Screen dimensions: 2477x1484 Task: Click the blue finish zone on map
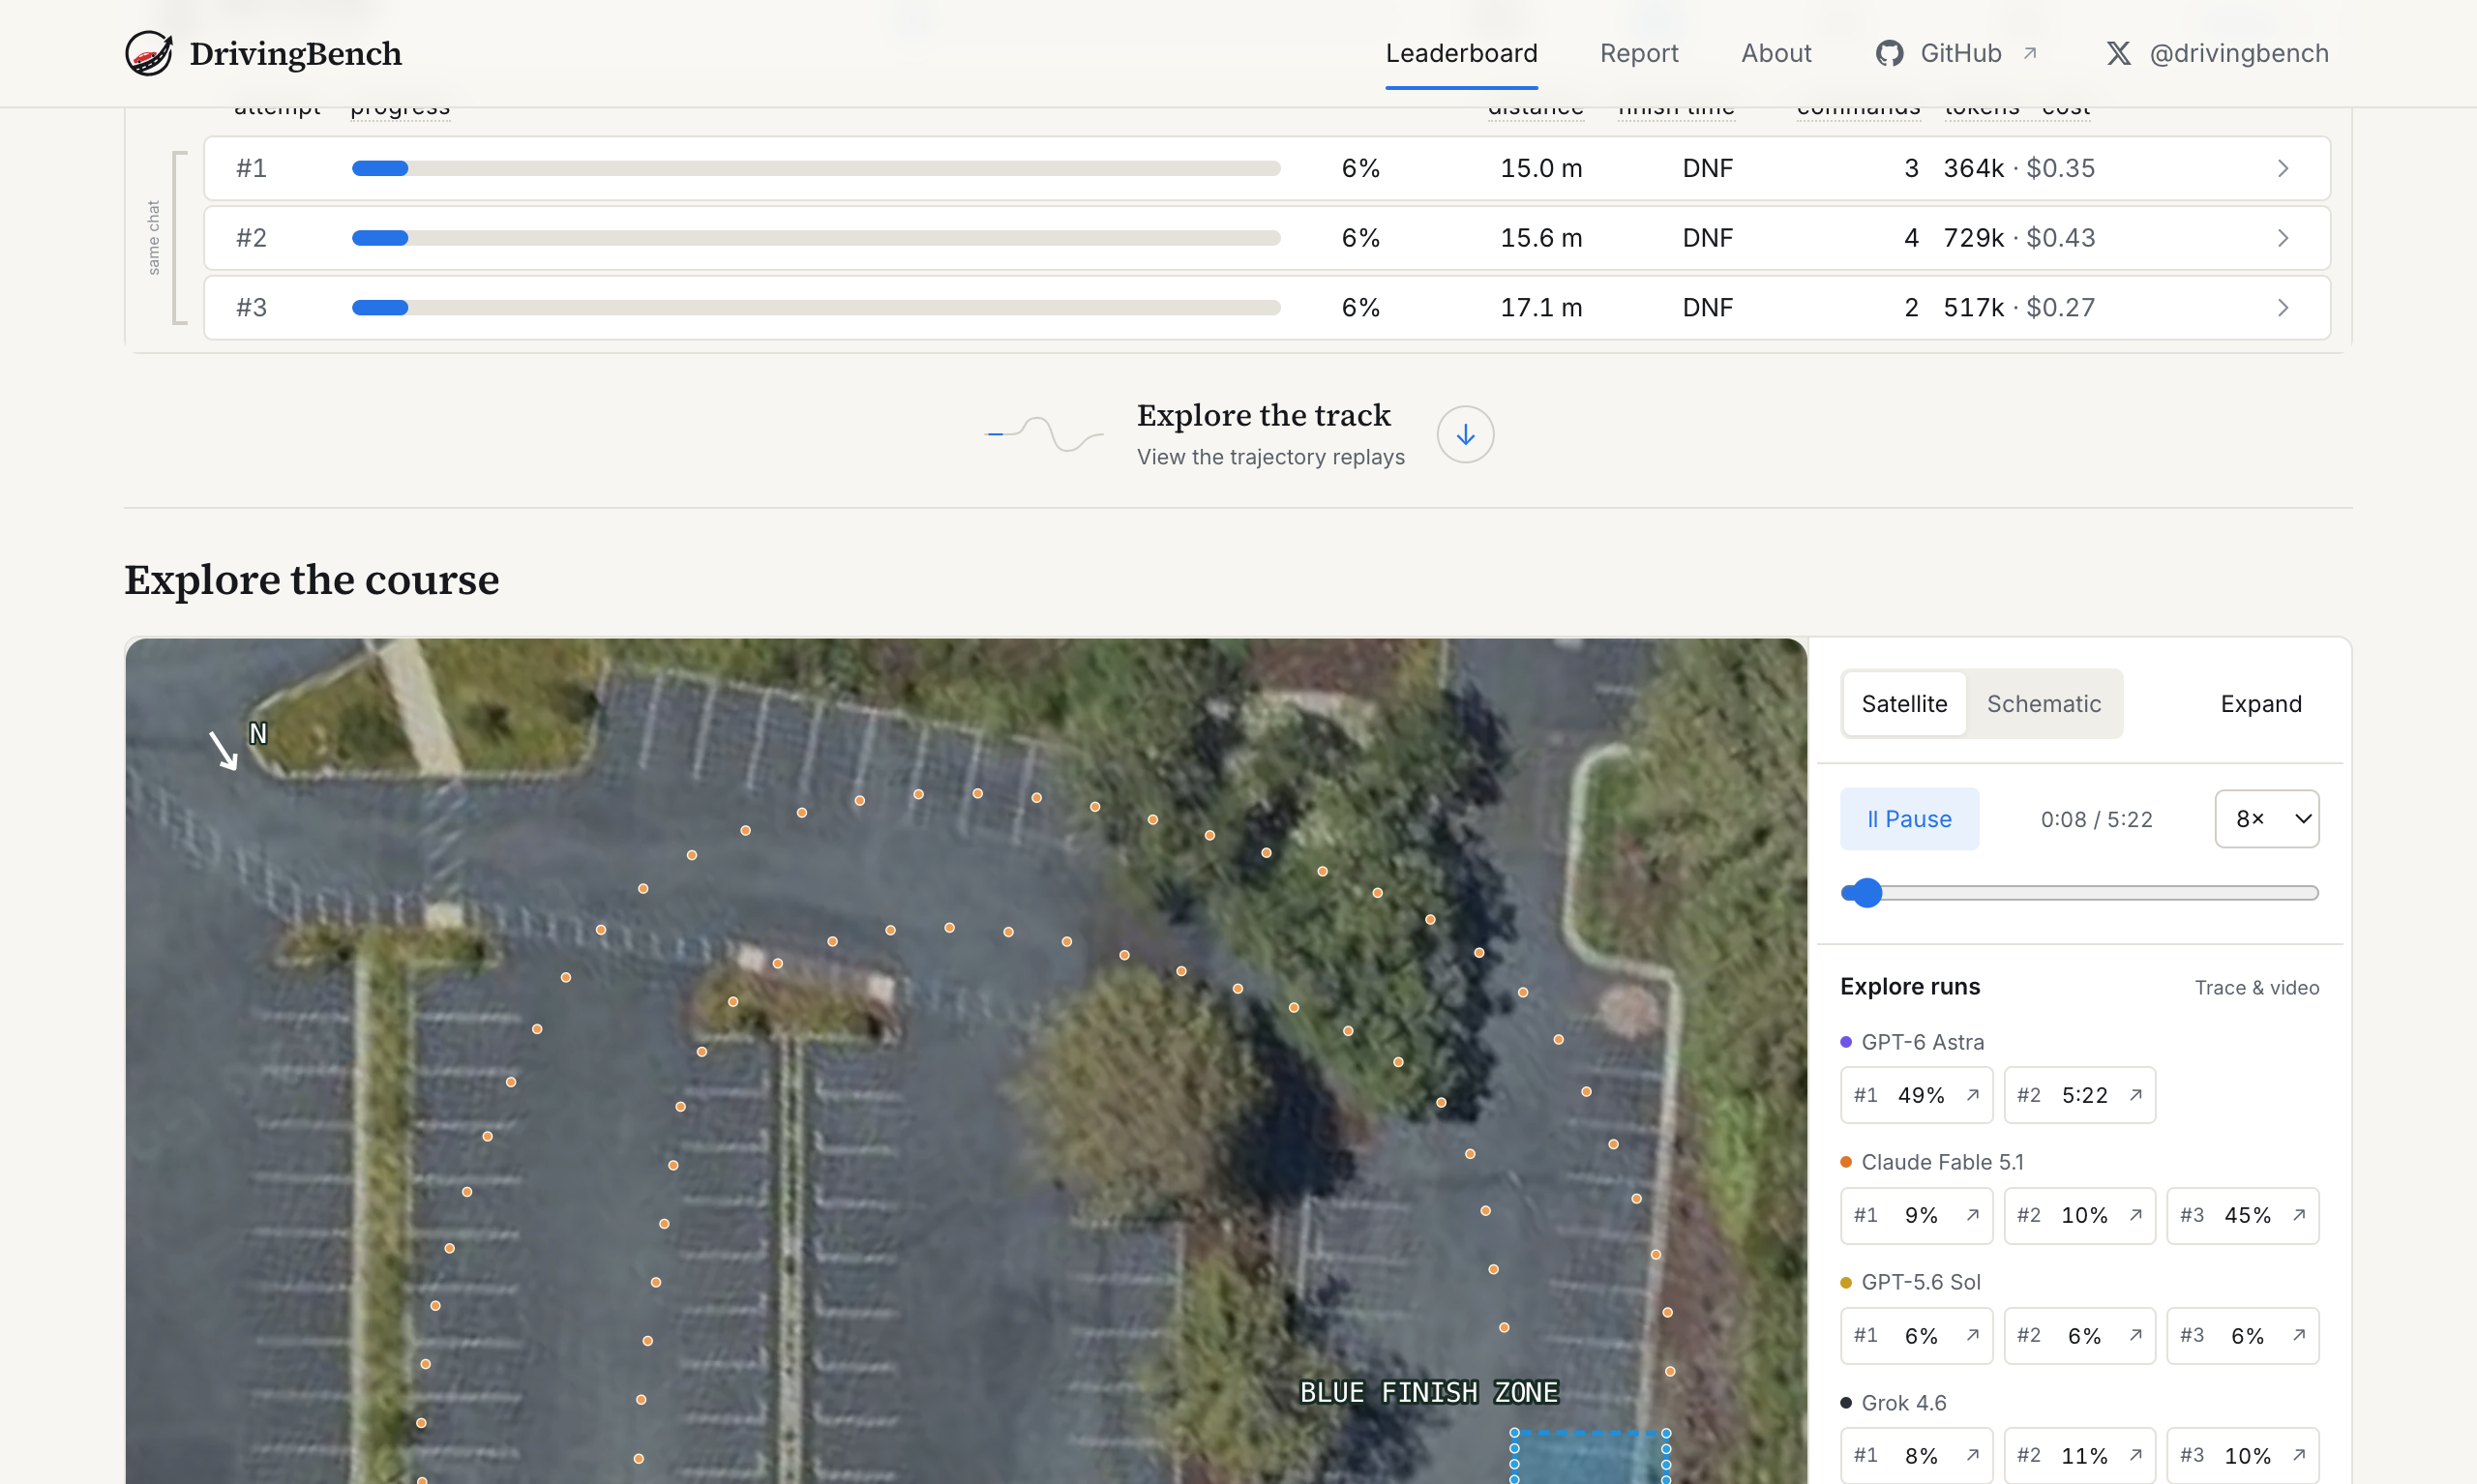tap(1590, 1457)
